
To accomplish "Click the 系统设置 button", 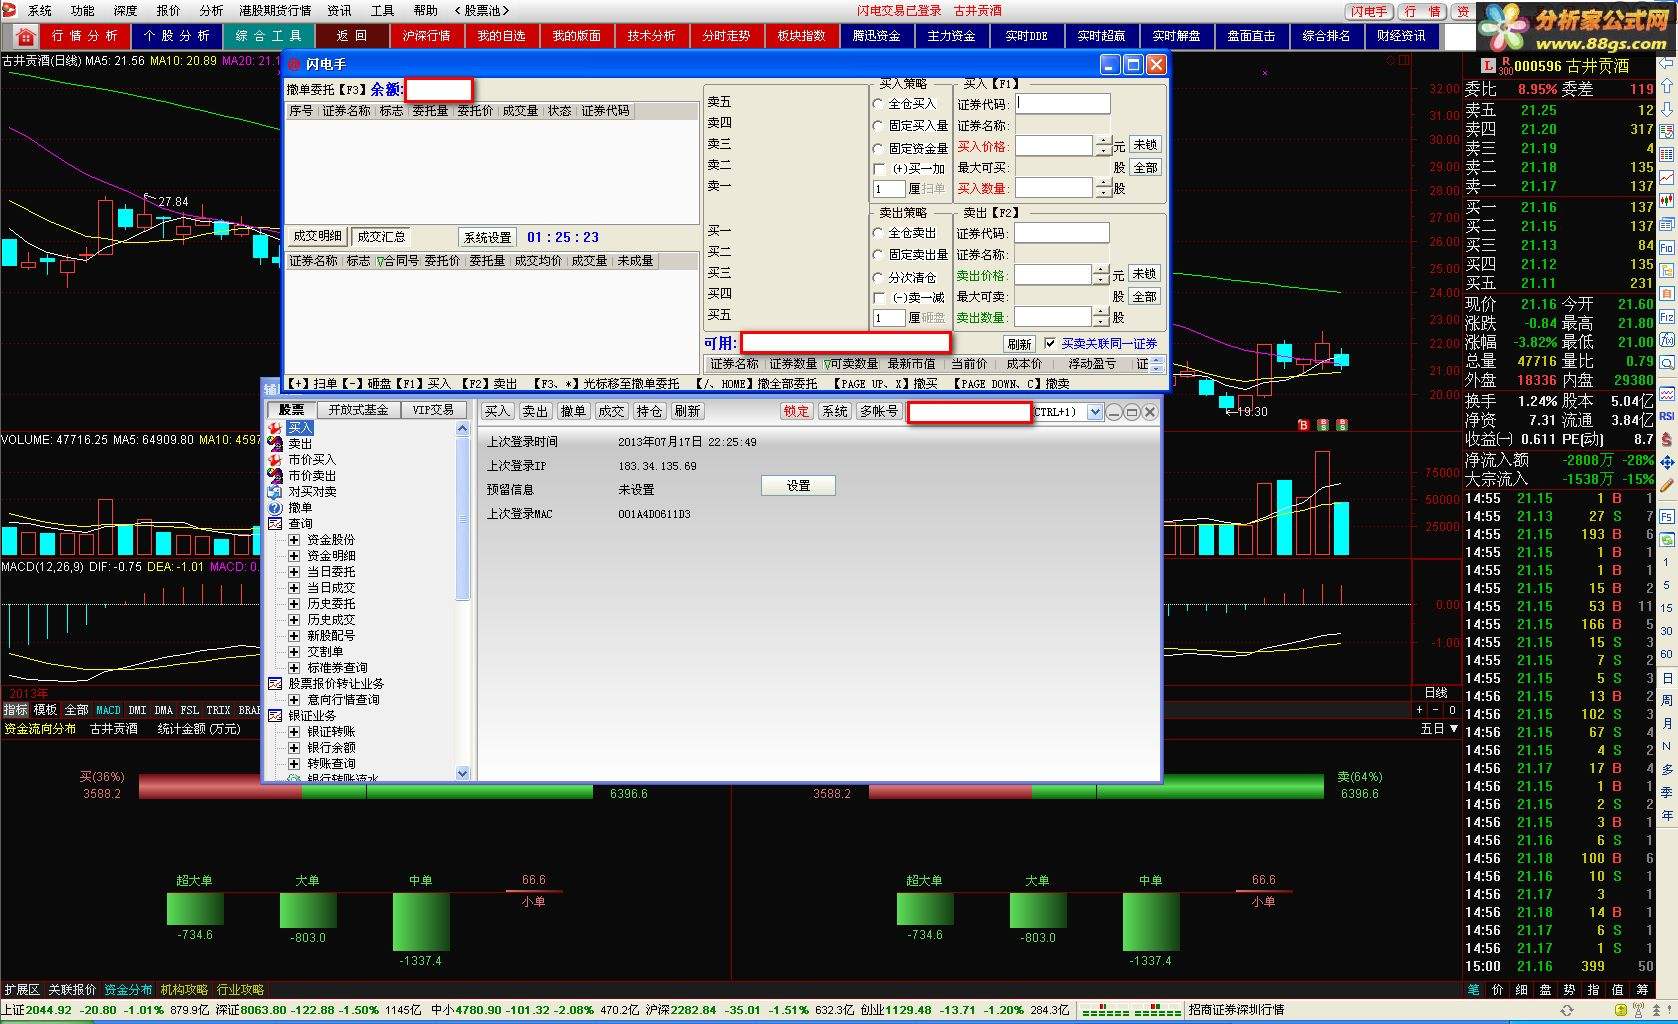I will point(487,238).
